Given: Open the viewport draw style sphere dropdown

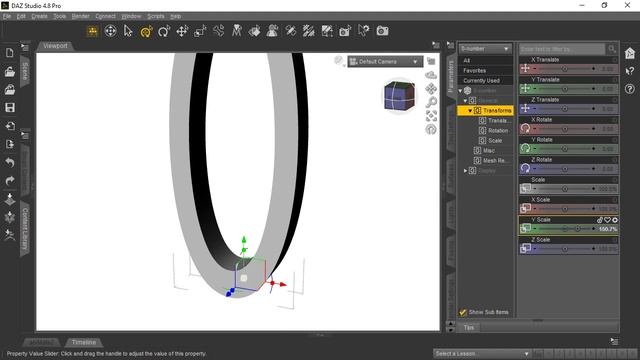Looking at the screenshot, I should pos(339,61).
